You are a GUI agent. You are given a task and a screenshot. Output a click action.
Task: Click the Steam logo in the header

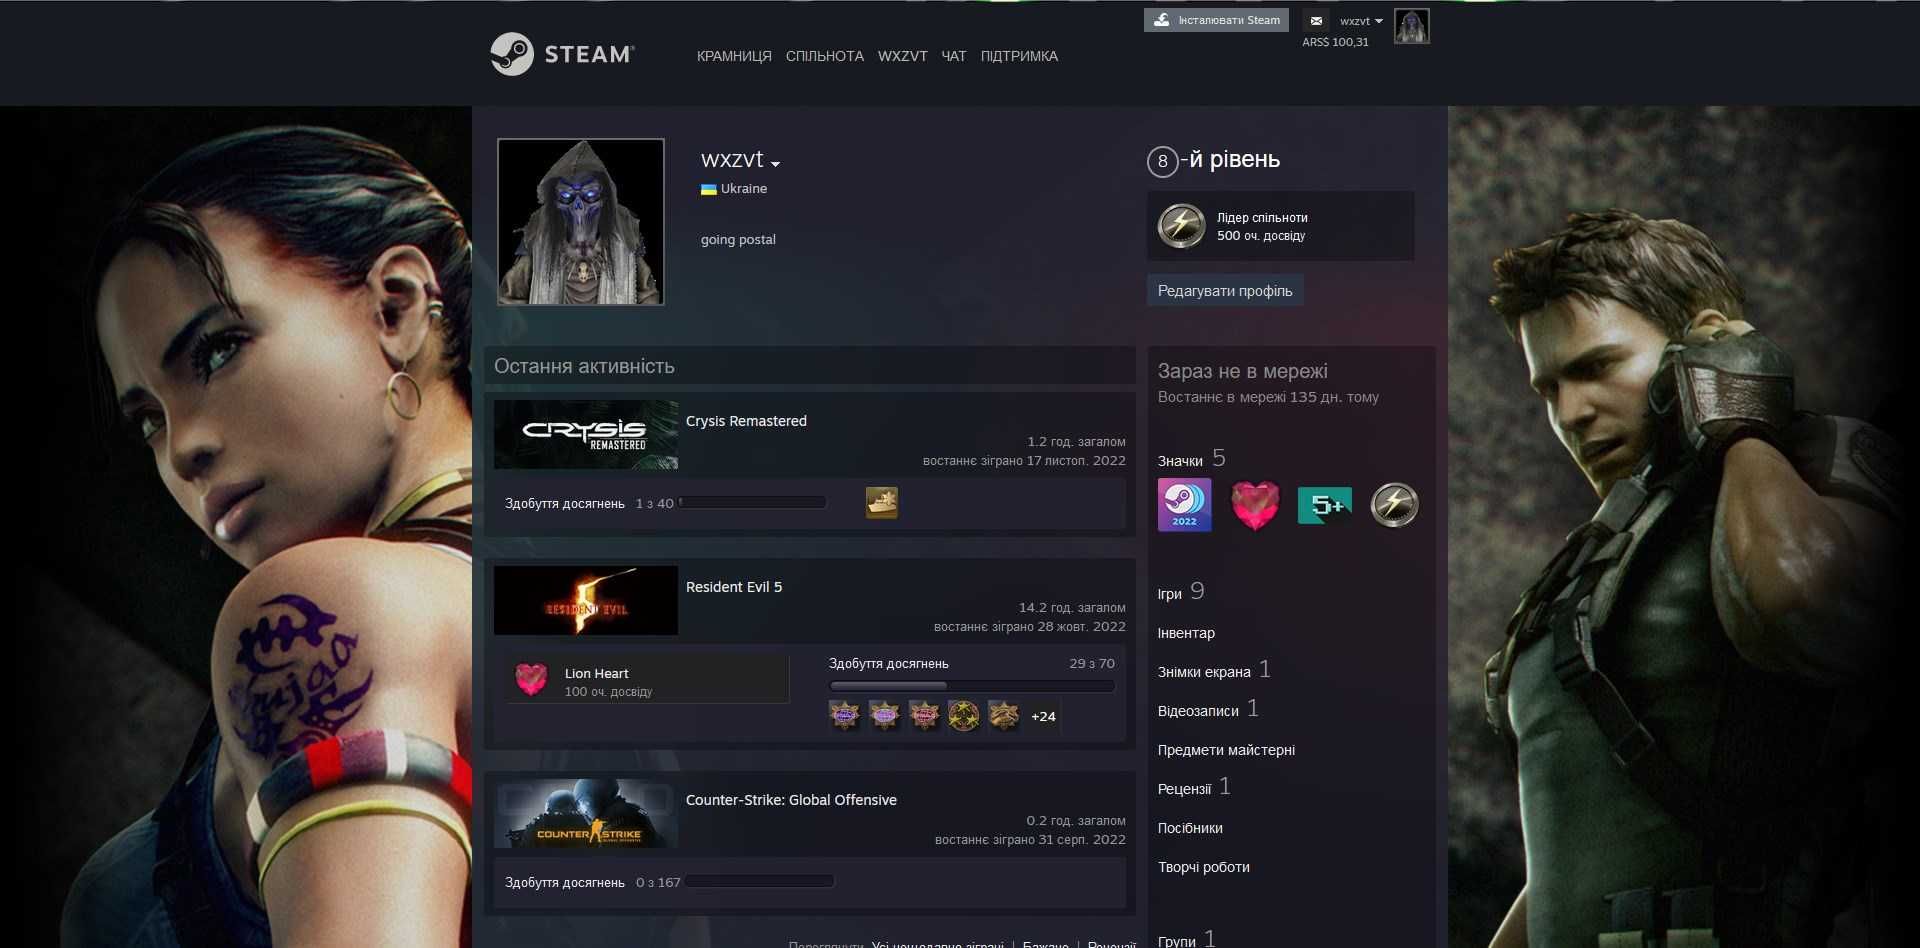click(561, 54)
